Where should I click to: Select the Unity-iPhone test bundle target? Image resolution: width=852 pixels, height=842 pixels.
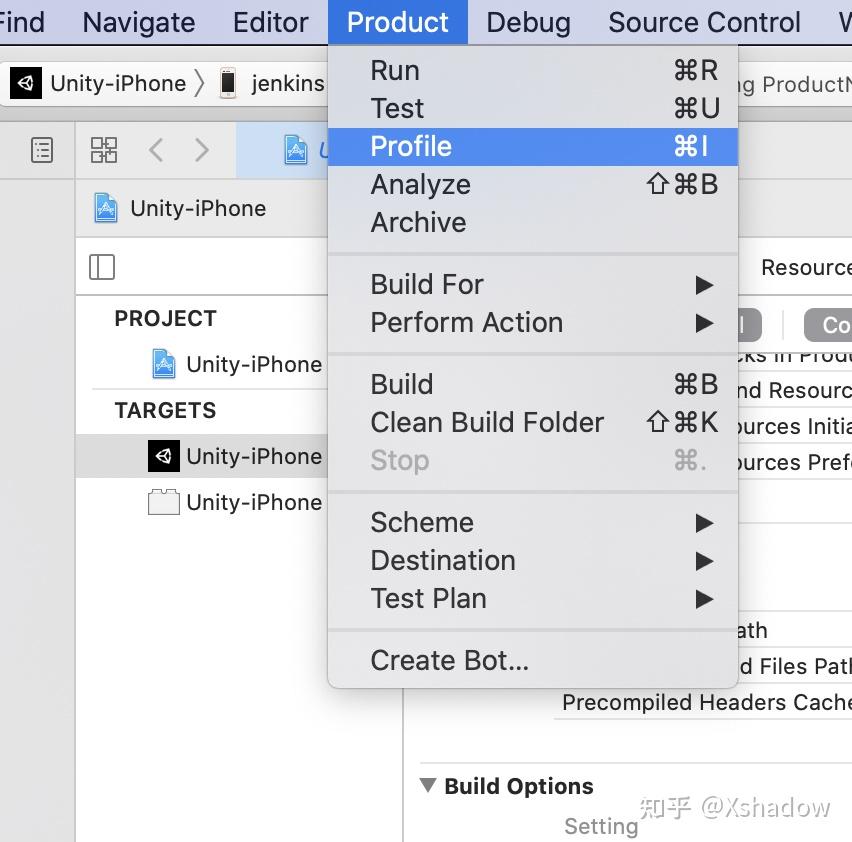click(x=253, y=502)
